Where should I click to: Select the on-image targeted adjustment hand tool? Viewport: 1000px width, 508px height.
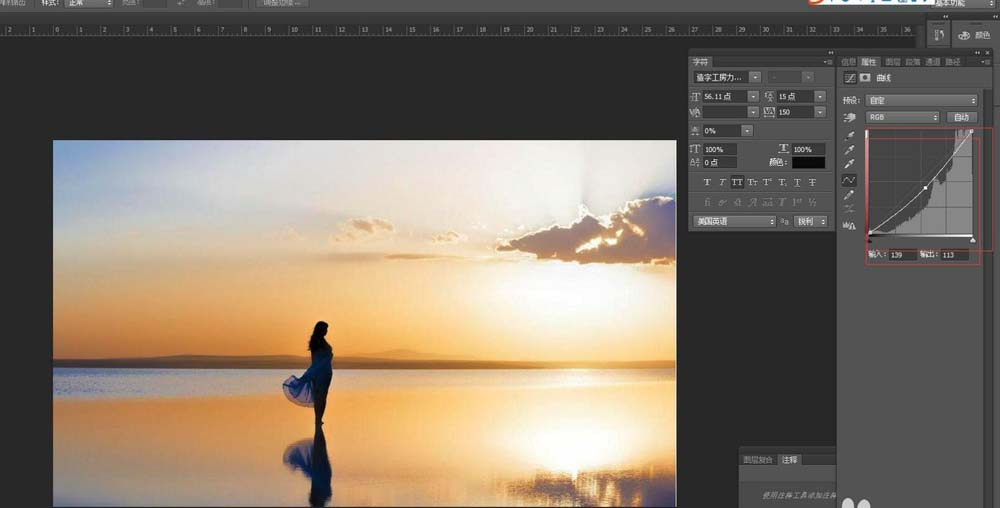[849, 118]
